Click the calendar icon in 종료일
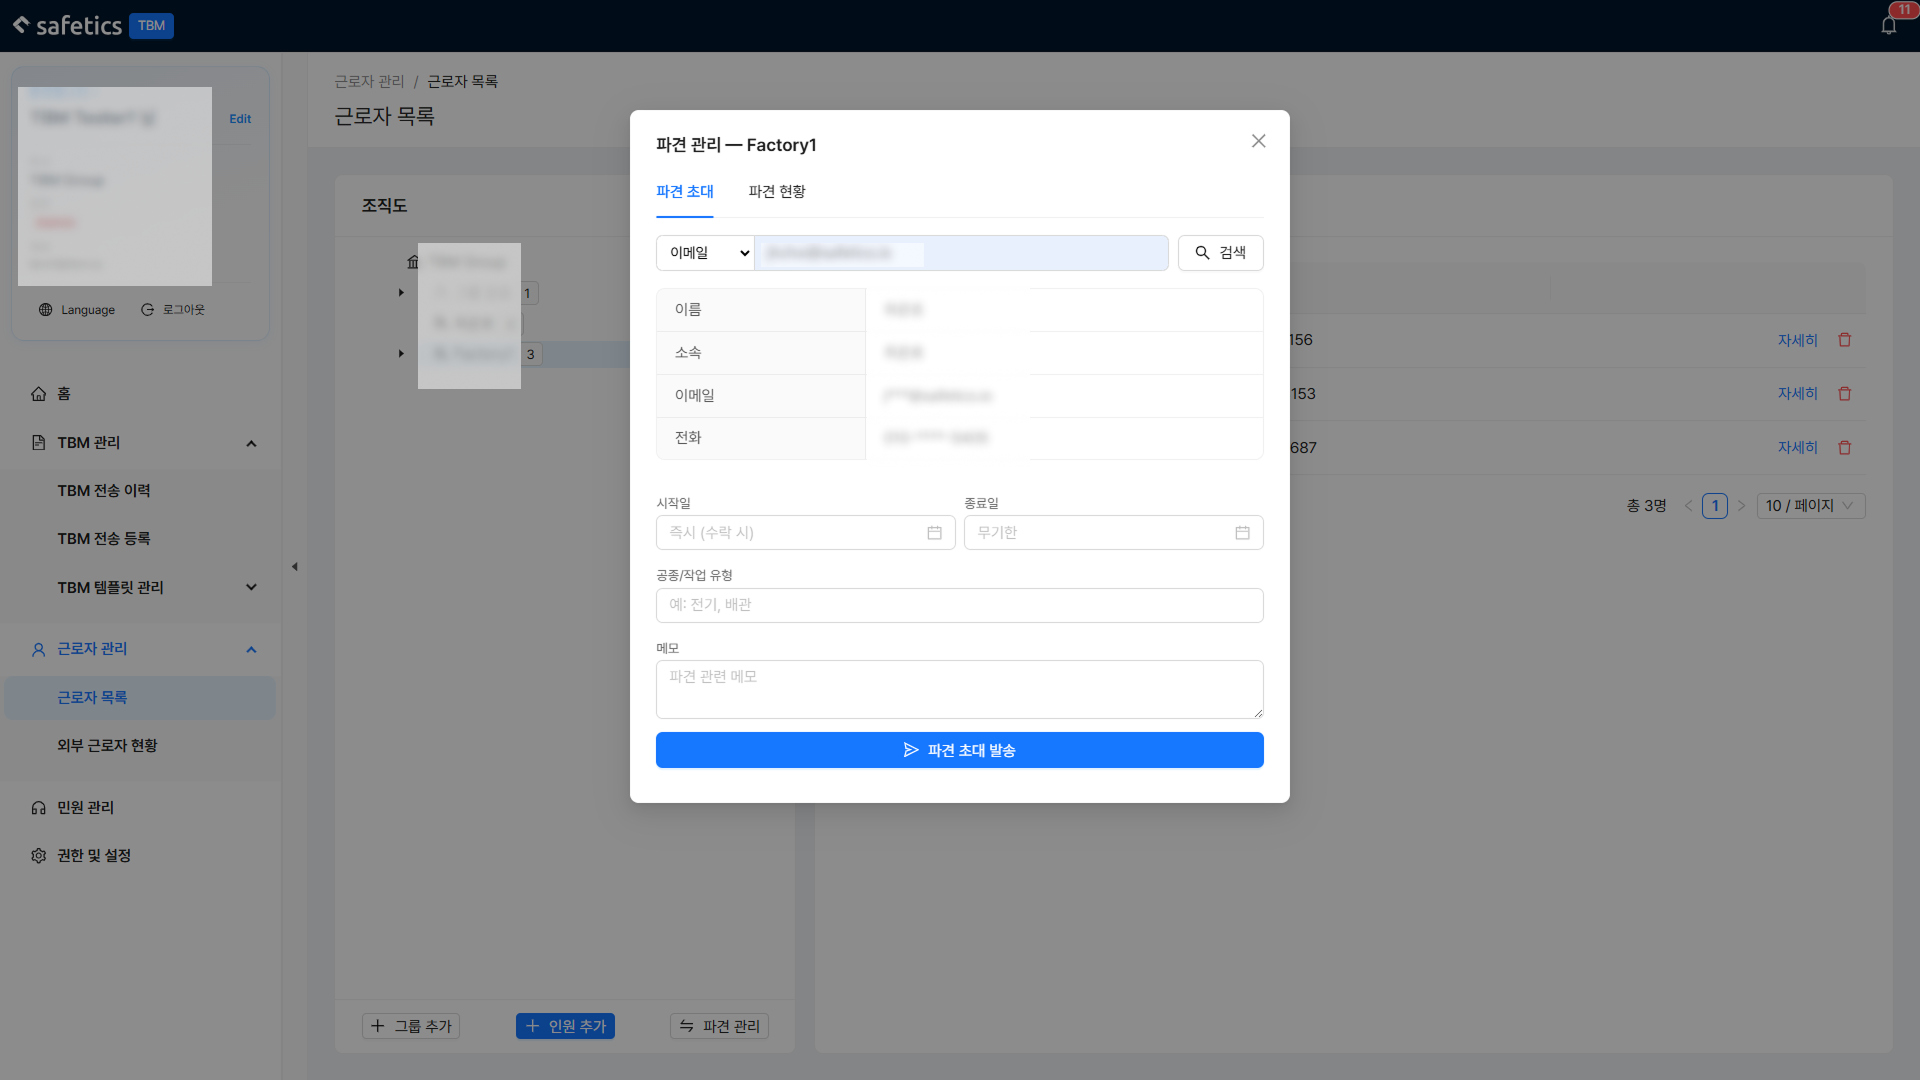This screenshot has height=1080, width=1920. point(1242,533)
